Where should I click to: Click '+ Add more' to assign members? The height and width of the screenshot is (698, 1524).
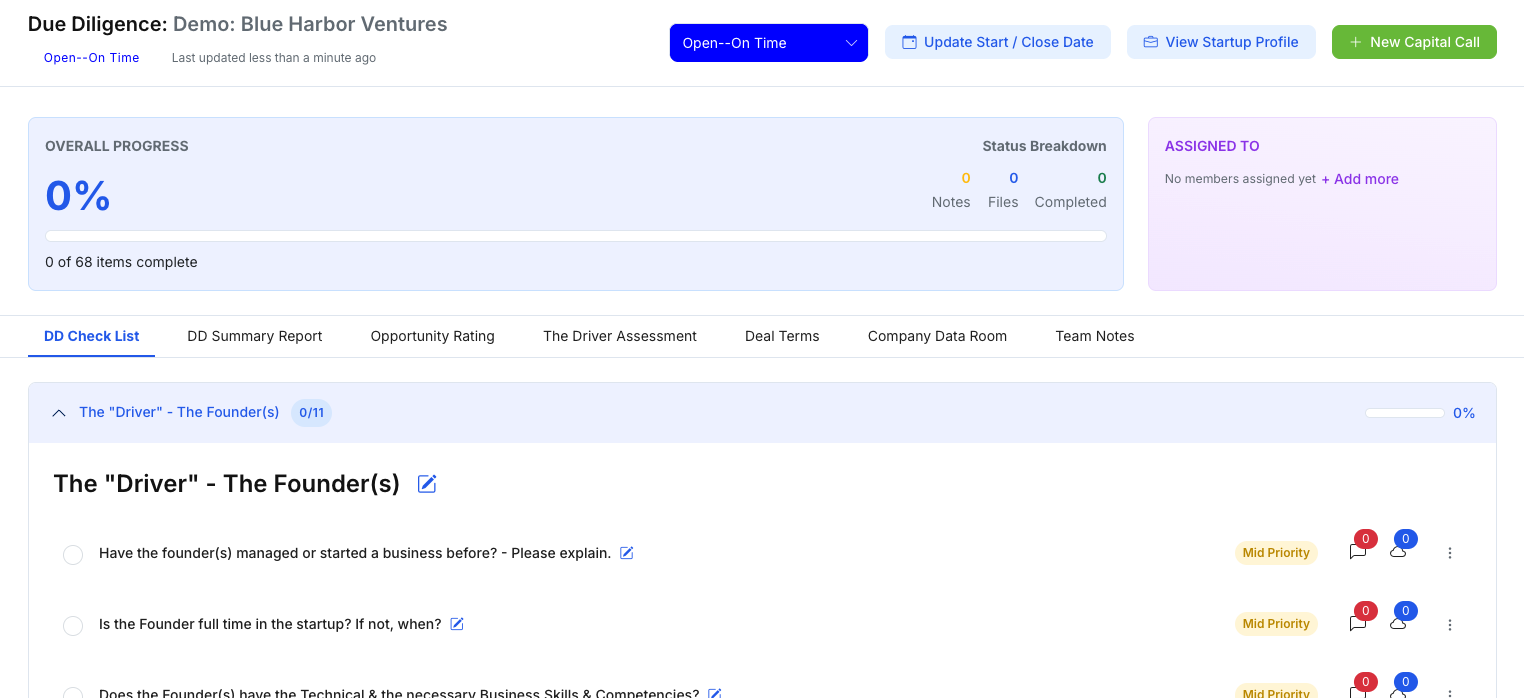click(x=1359, y=179)
